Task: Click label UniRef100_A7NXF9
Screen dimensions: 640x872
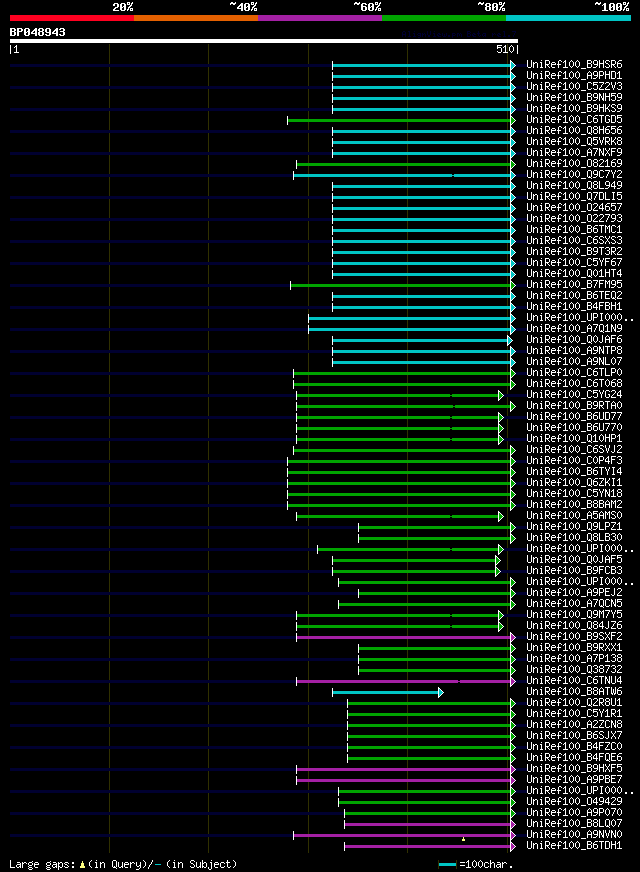Action: [x=574, y=152]
